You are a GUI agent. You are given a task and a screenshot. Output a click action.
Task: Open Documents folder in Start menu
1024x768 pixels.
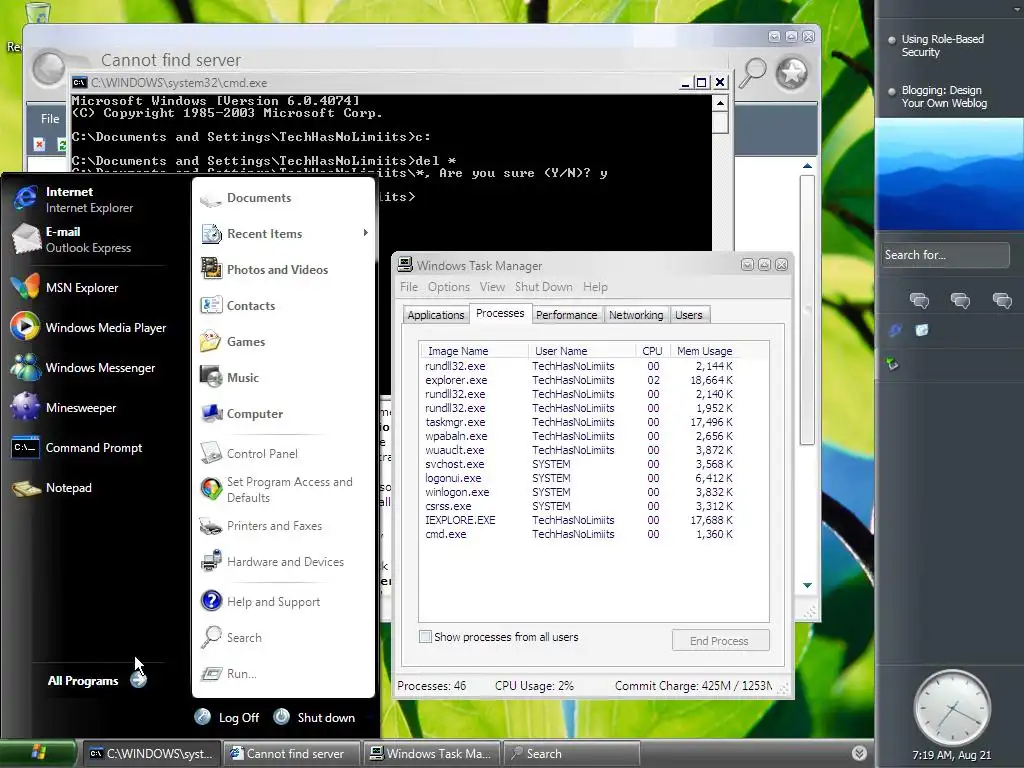point(246,198)
